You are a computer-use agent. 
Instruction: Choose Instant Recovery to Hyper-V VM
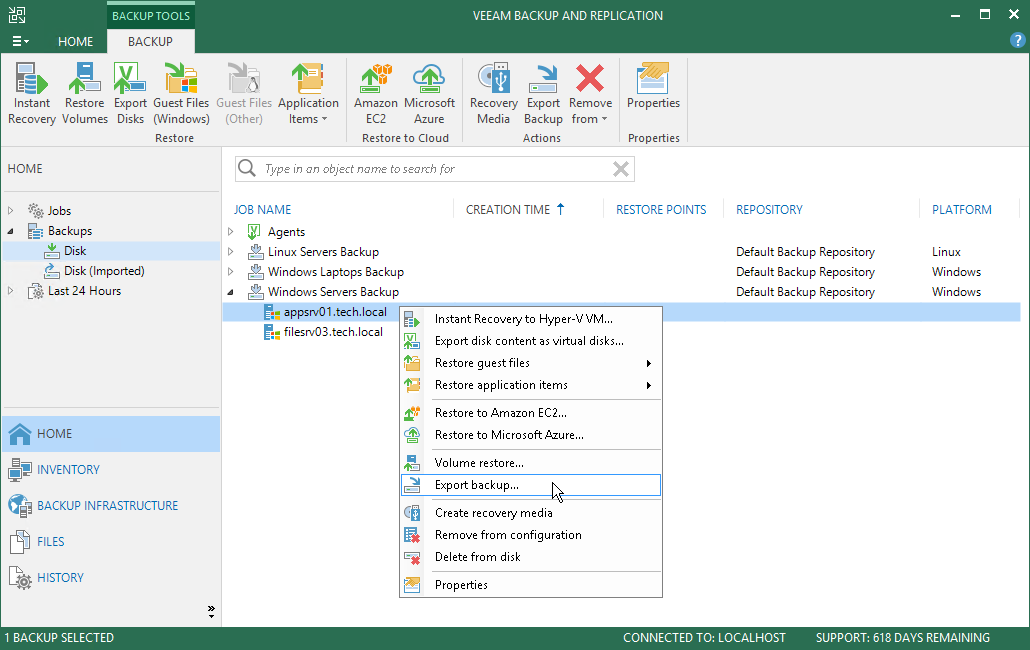tap(531, 319)
